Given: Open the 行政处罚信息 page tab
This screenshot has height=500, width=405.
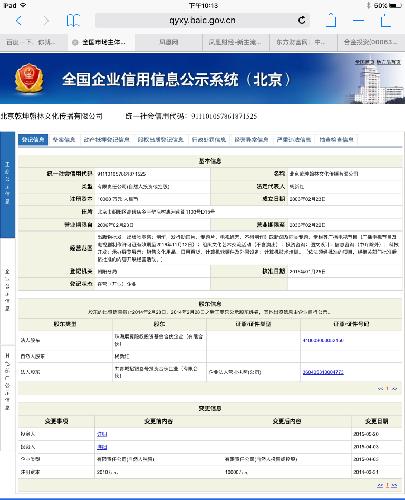Looking at the screenshot, I should pyautogui.click(x=209, y=140).
